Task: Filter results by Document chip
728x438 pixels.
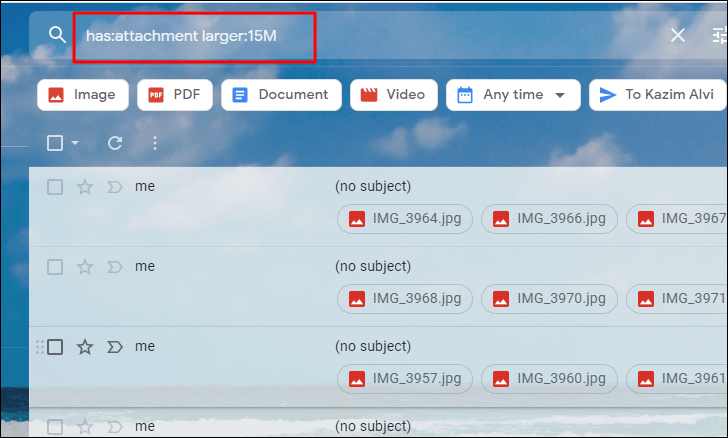Action: pos(281,95)
